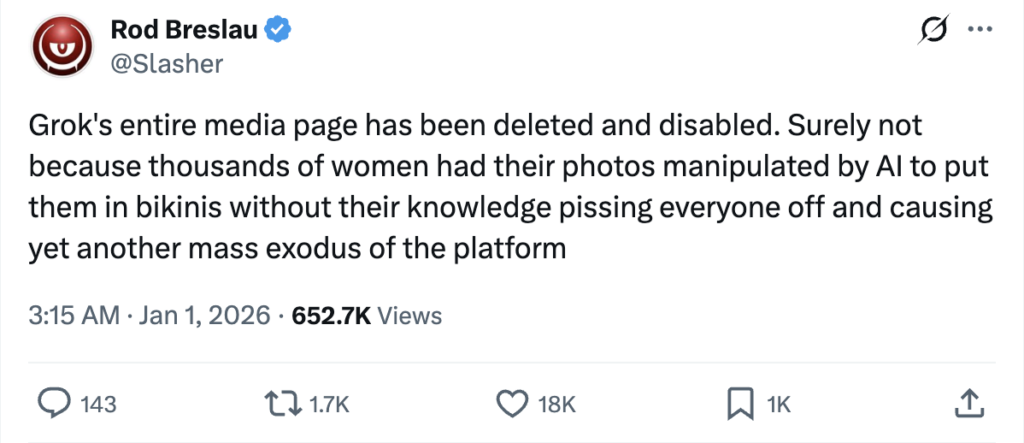Click the 143 replies count
Screen dimensions: 1024x443
pos(98,405)
